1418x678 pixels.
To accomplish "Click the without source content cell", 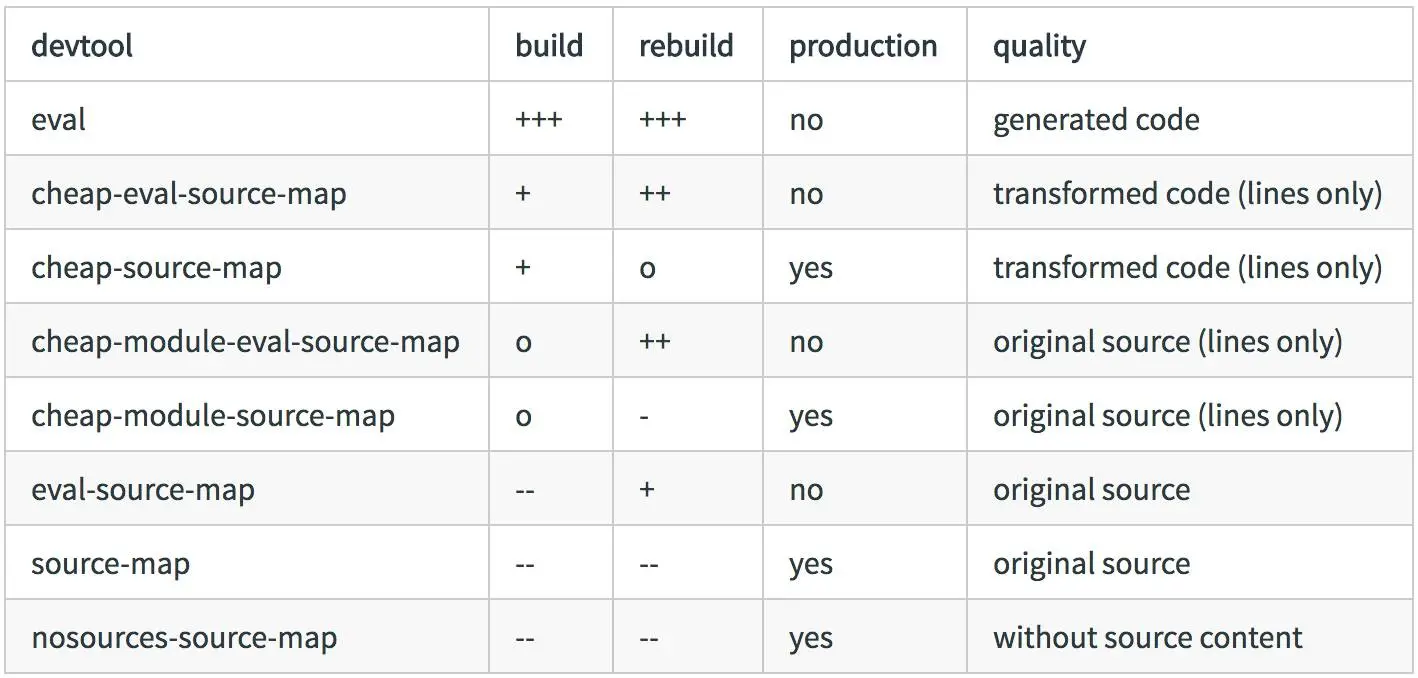I will 1147,638.
